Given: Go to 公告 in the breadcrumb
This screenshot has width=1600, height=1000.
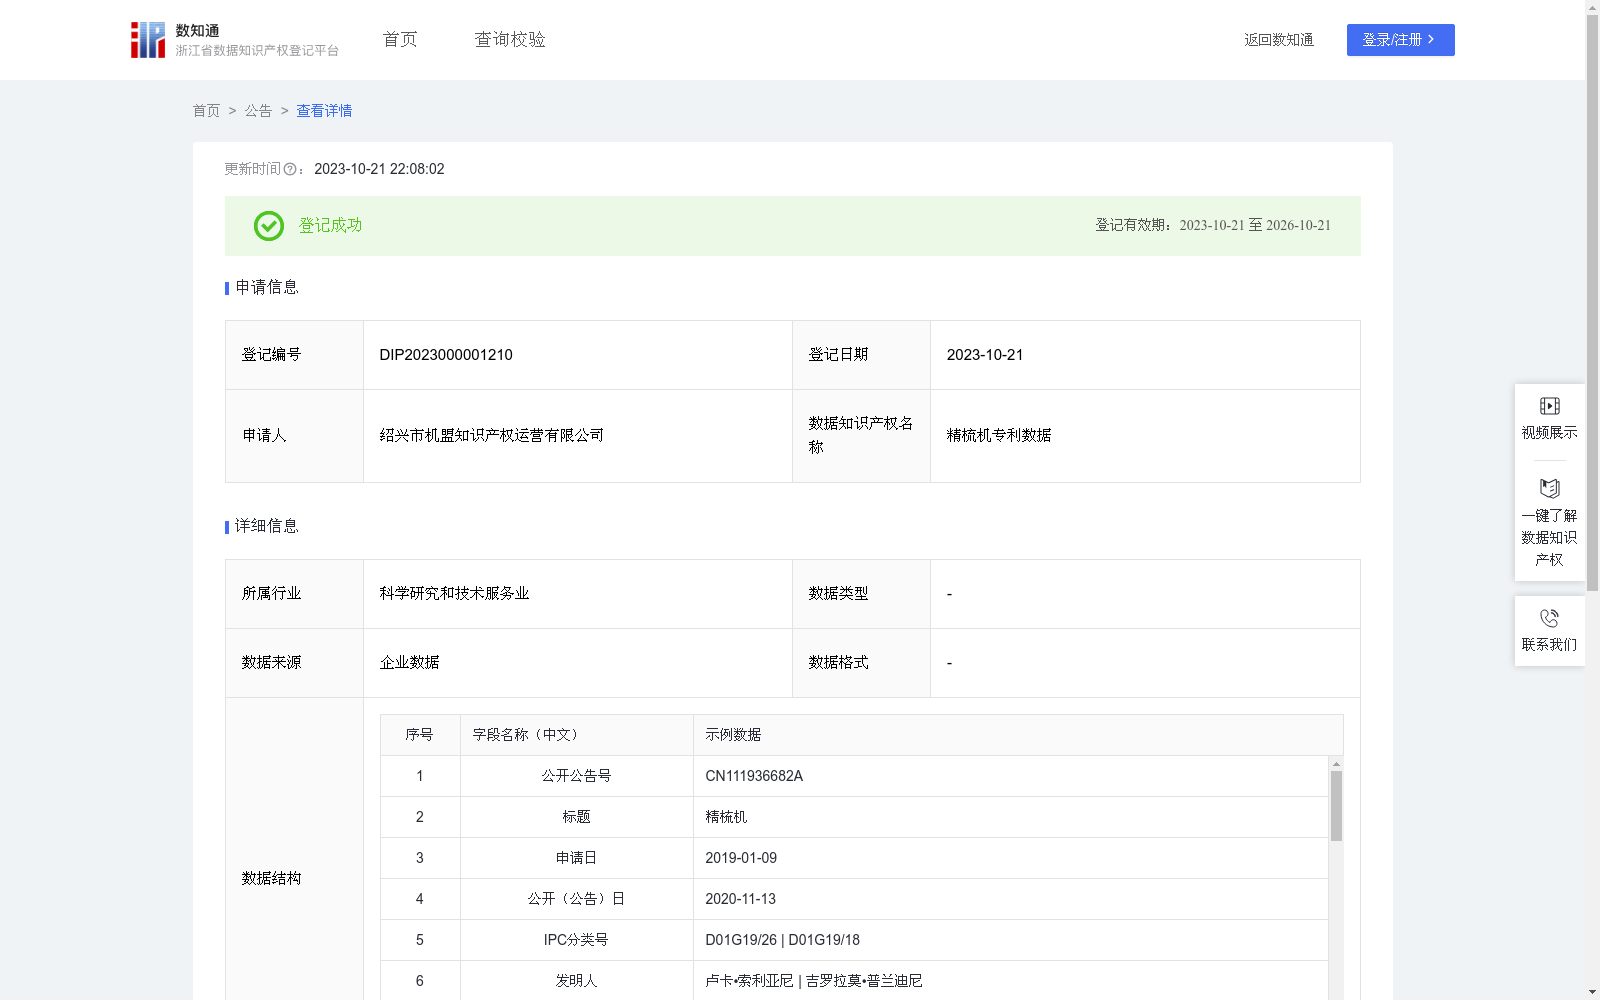Looking at the screenshot, I should (x=258, y=111).
